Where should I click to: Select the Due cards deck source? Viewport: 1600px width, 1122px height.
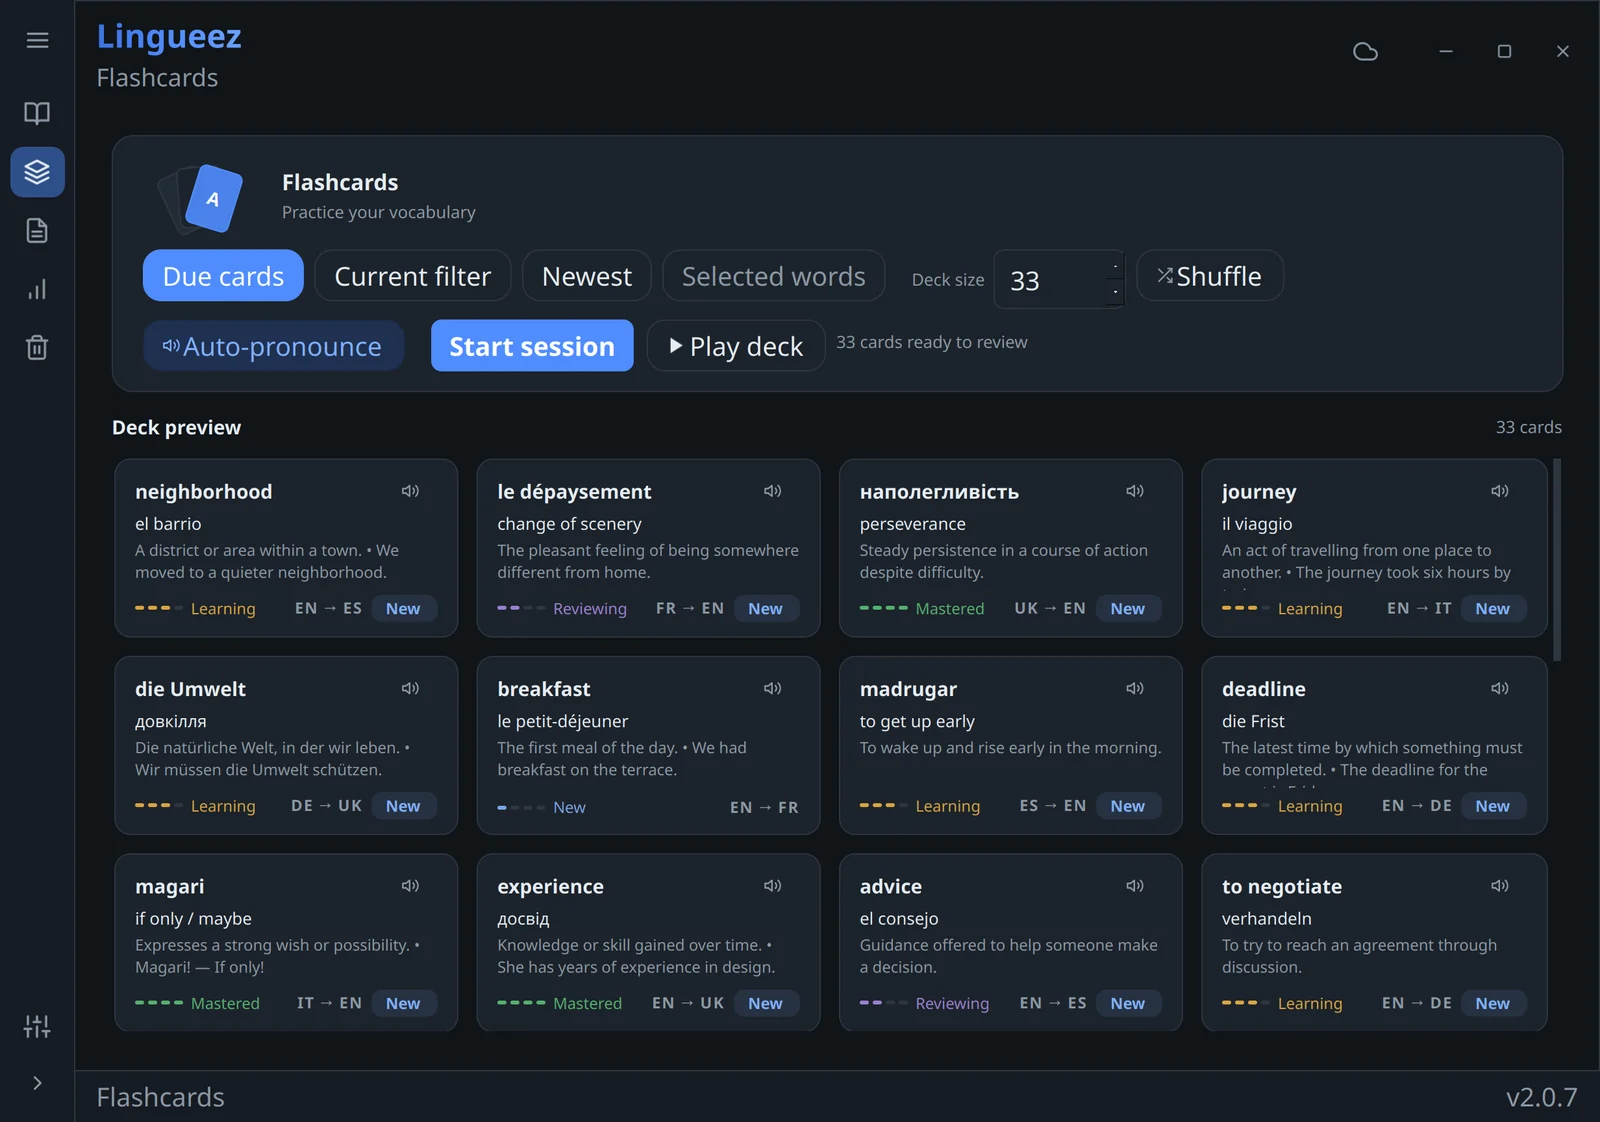click(223, 276)
